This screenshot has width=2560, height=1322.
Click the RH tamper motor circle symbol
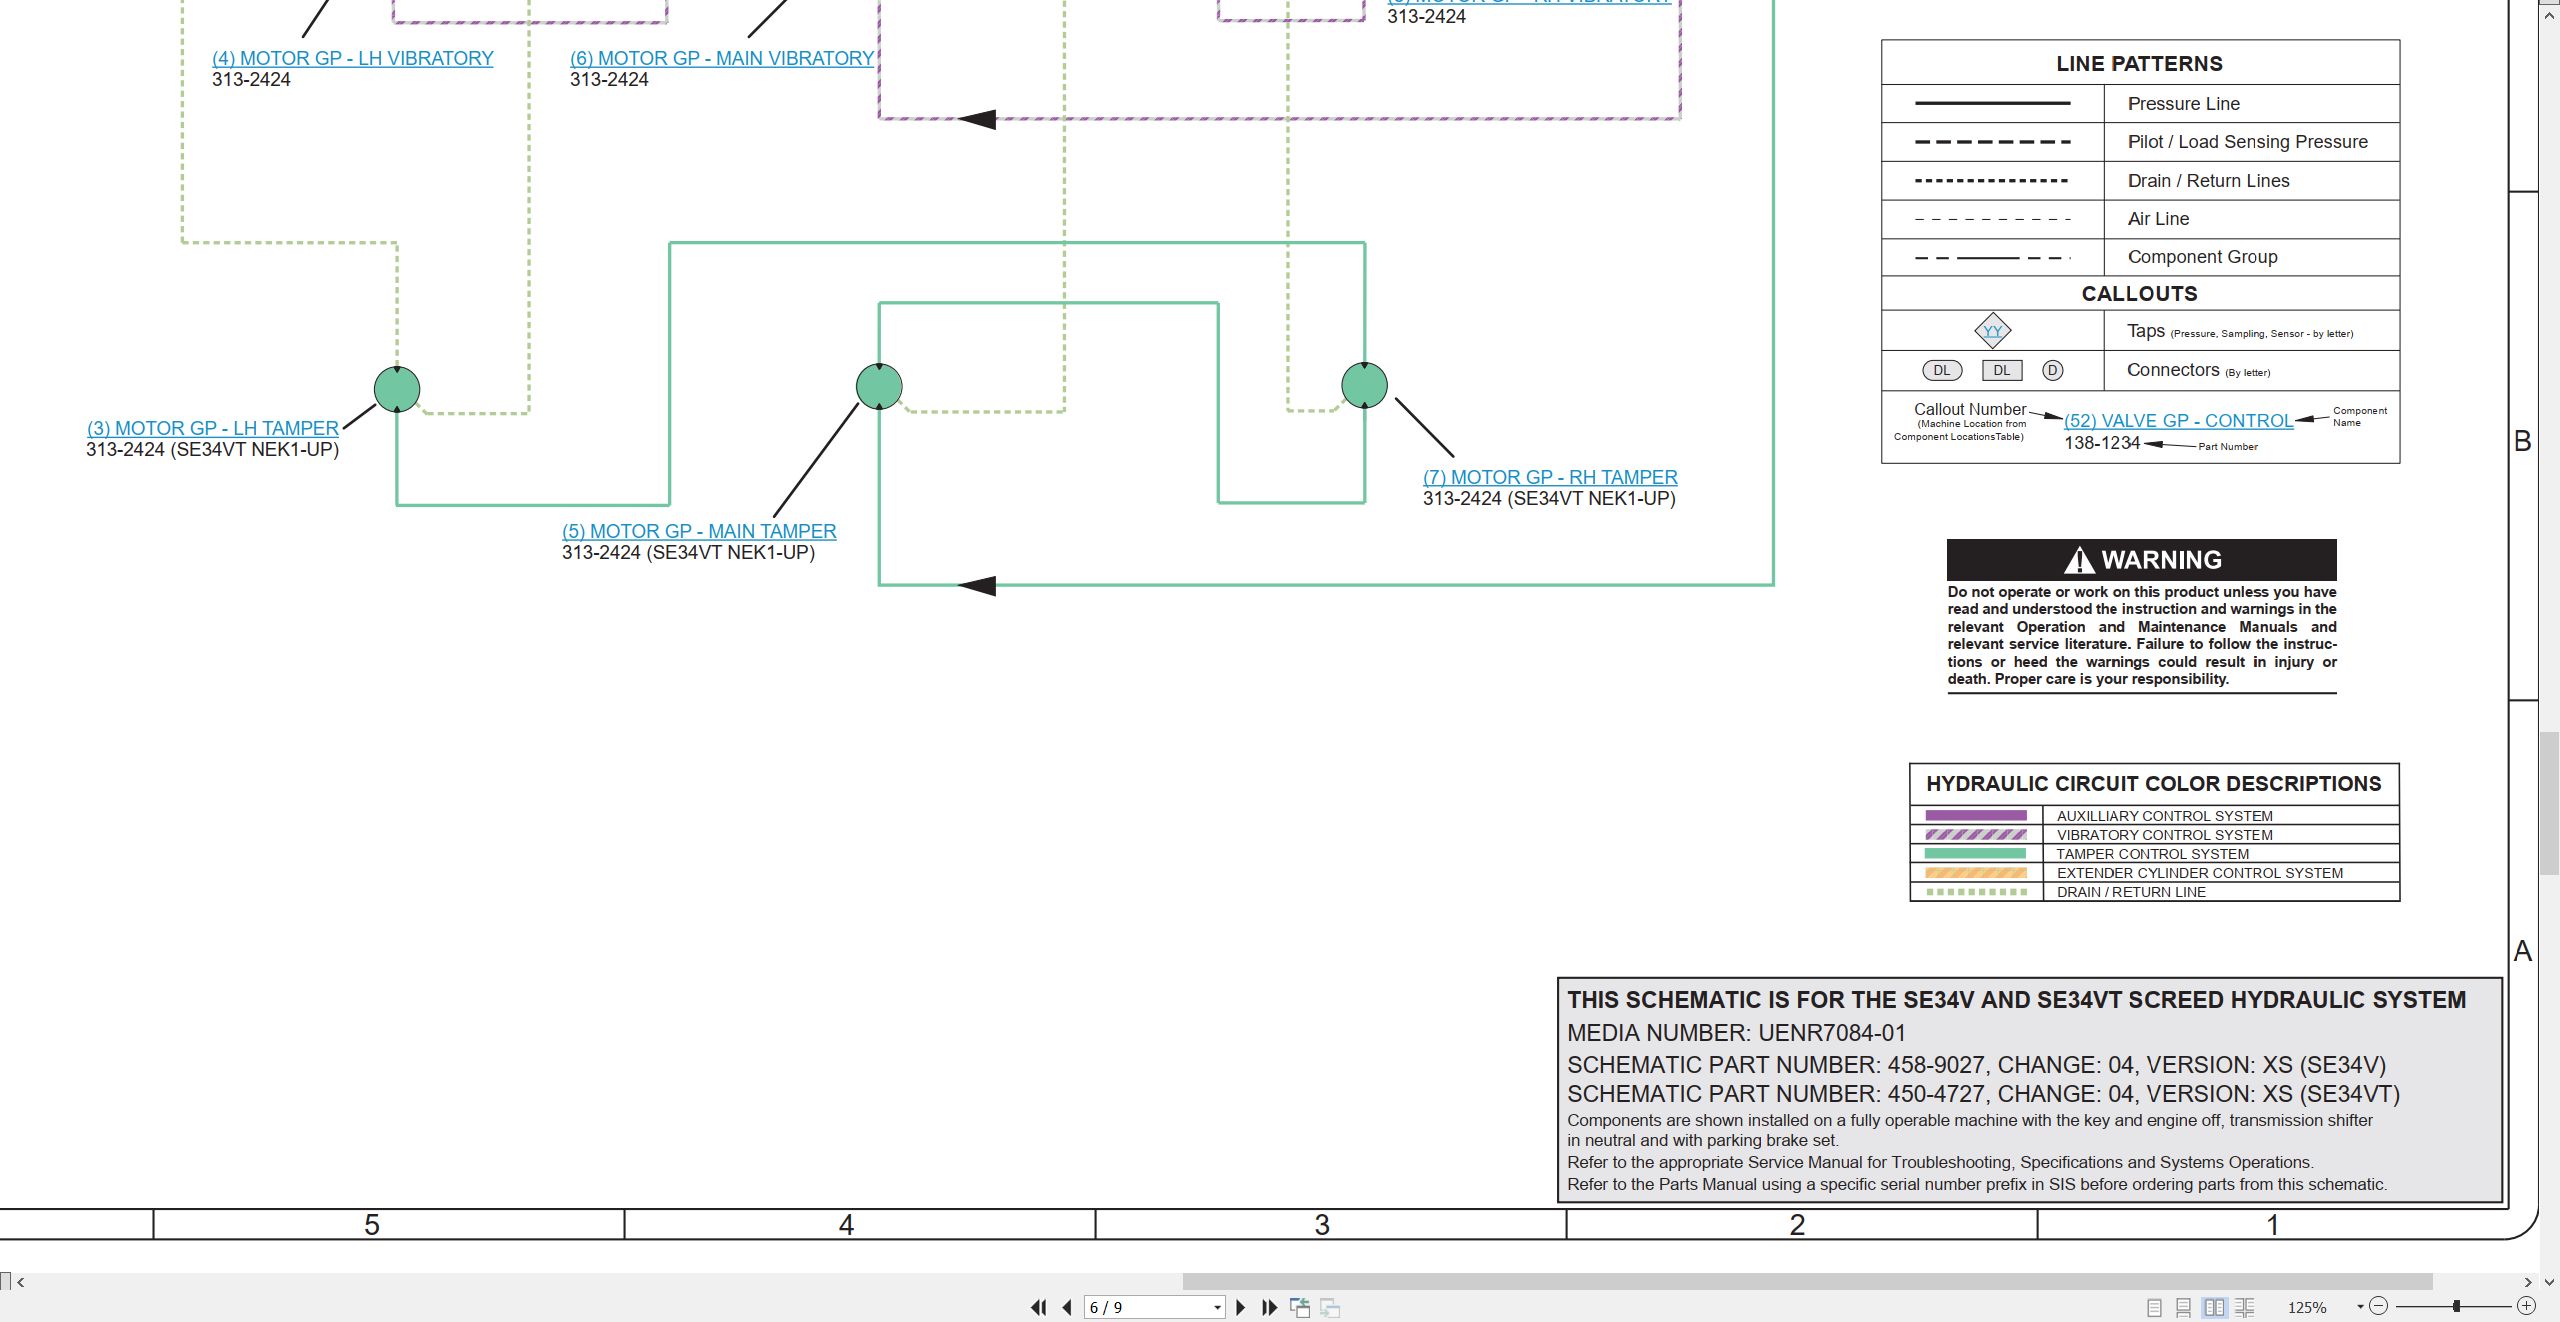click(1364, 385)
